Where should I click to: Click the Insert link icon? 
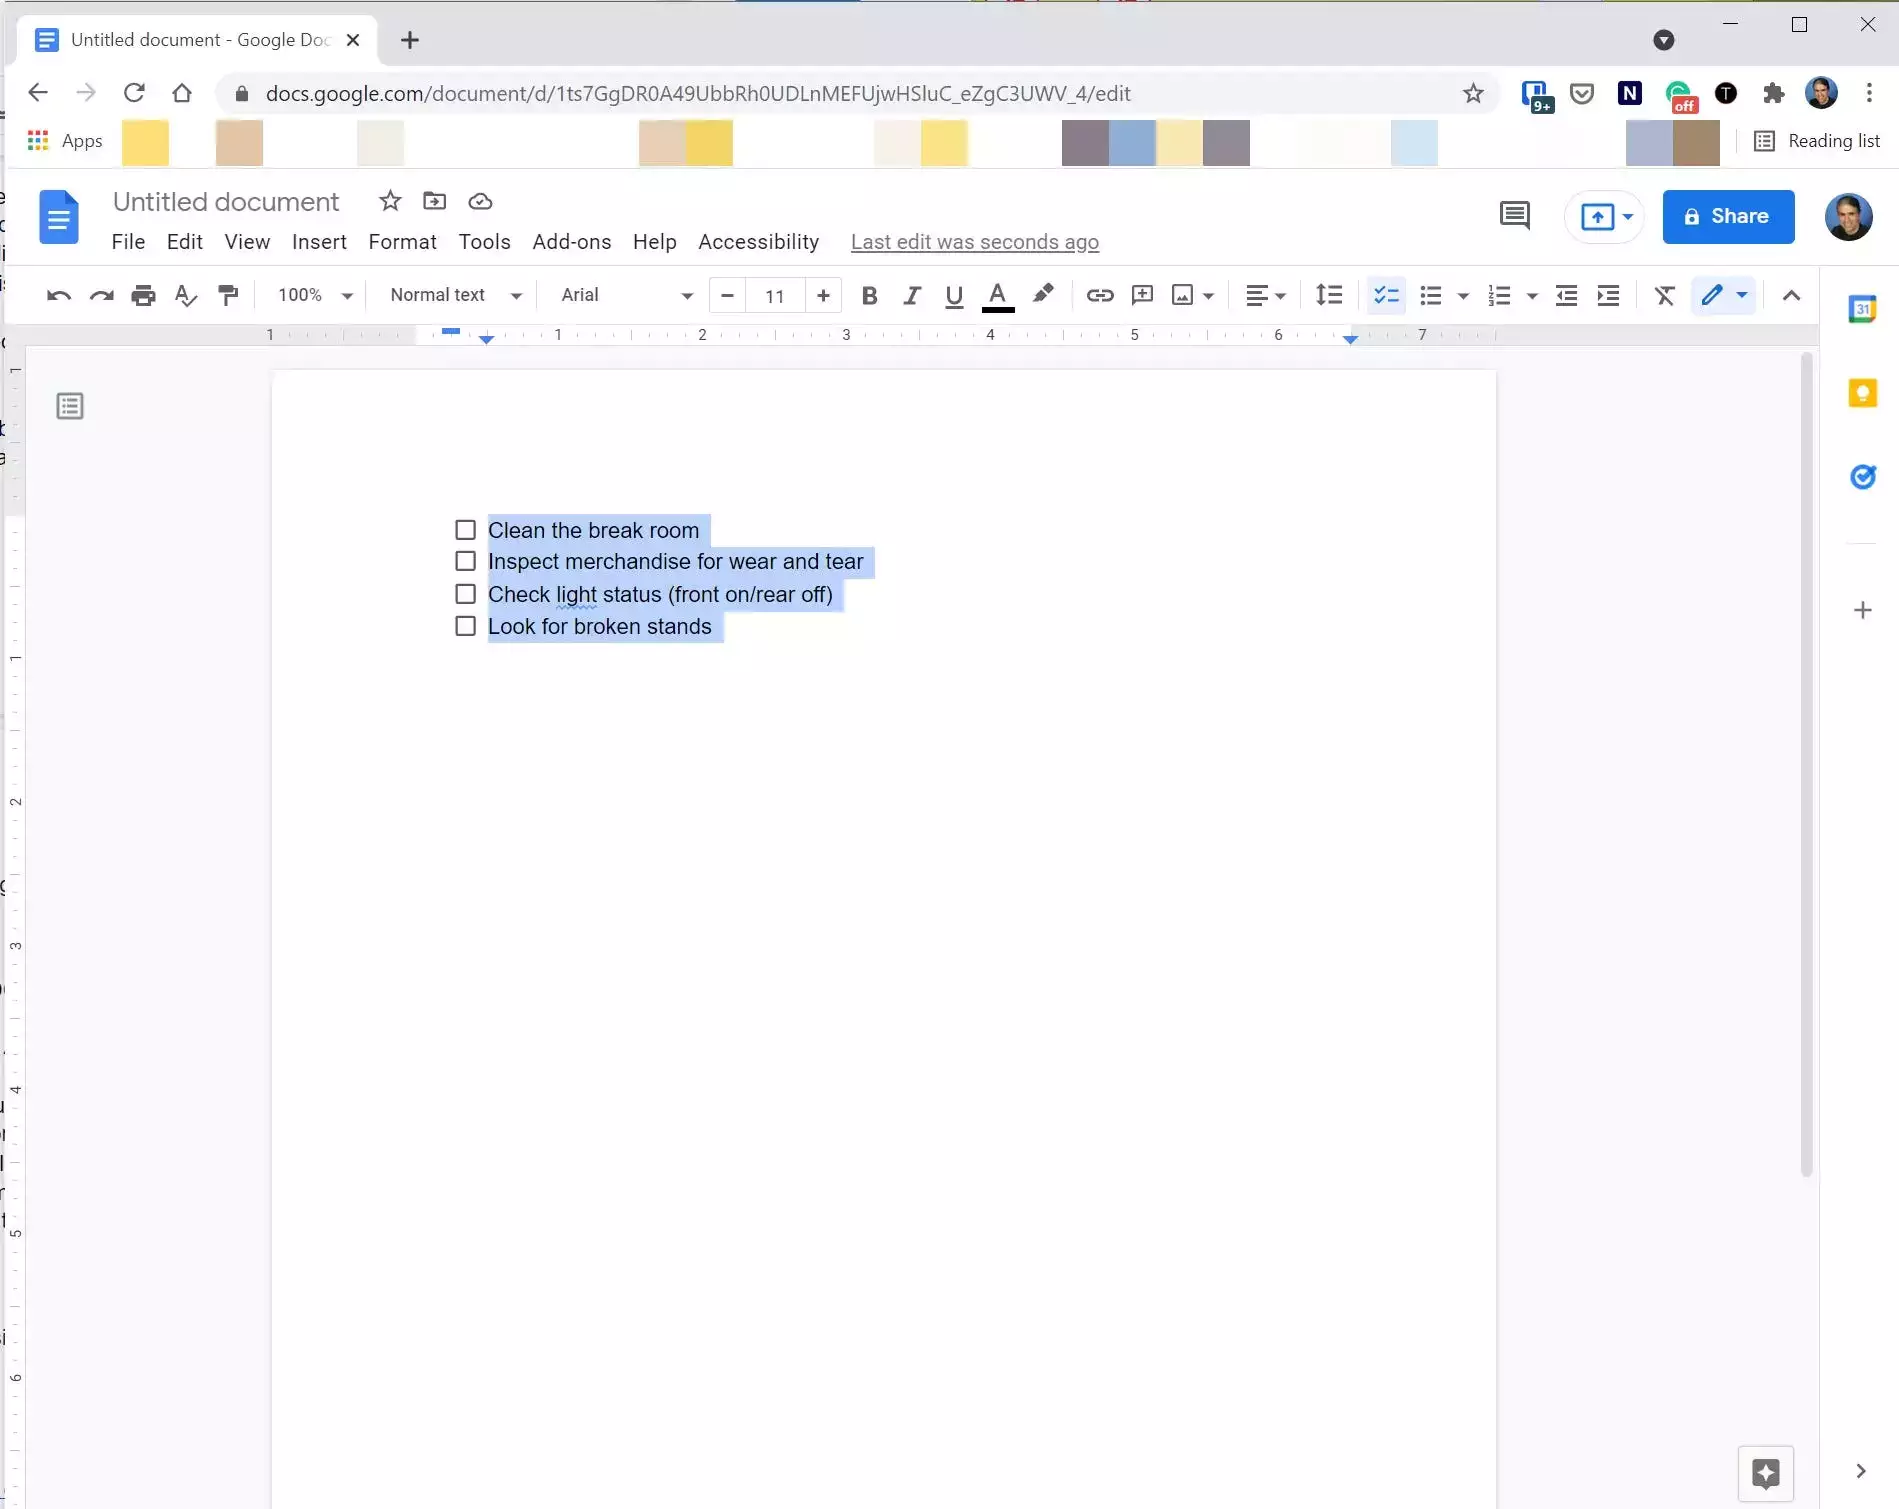[1099, 295]
